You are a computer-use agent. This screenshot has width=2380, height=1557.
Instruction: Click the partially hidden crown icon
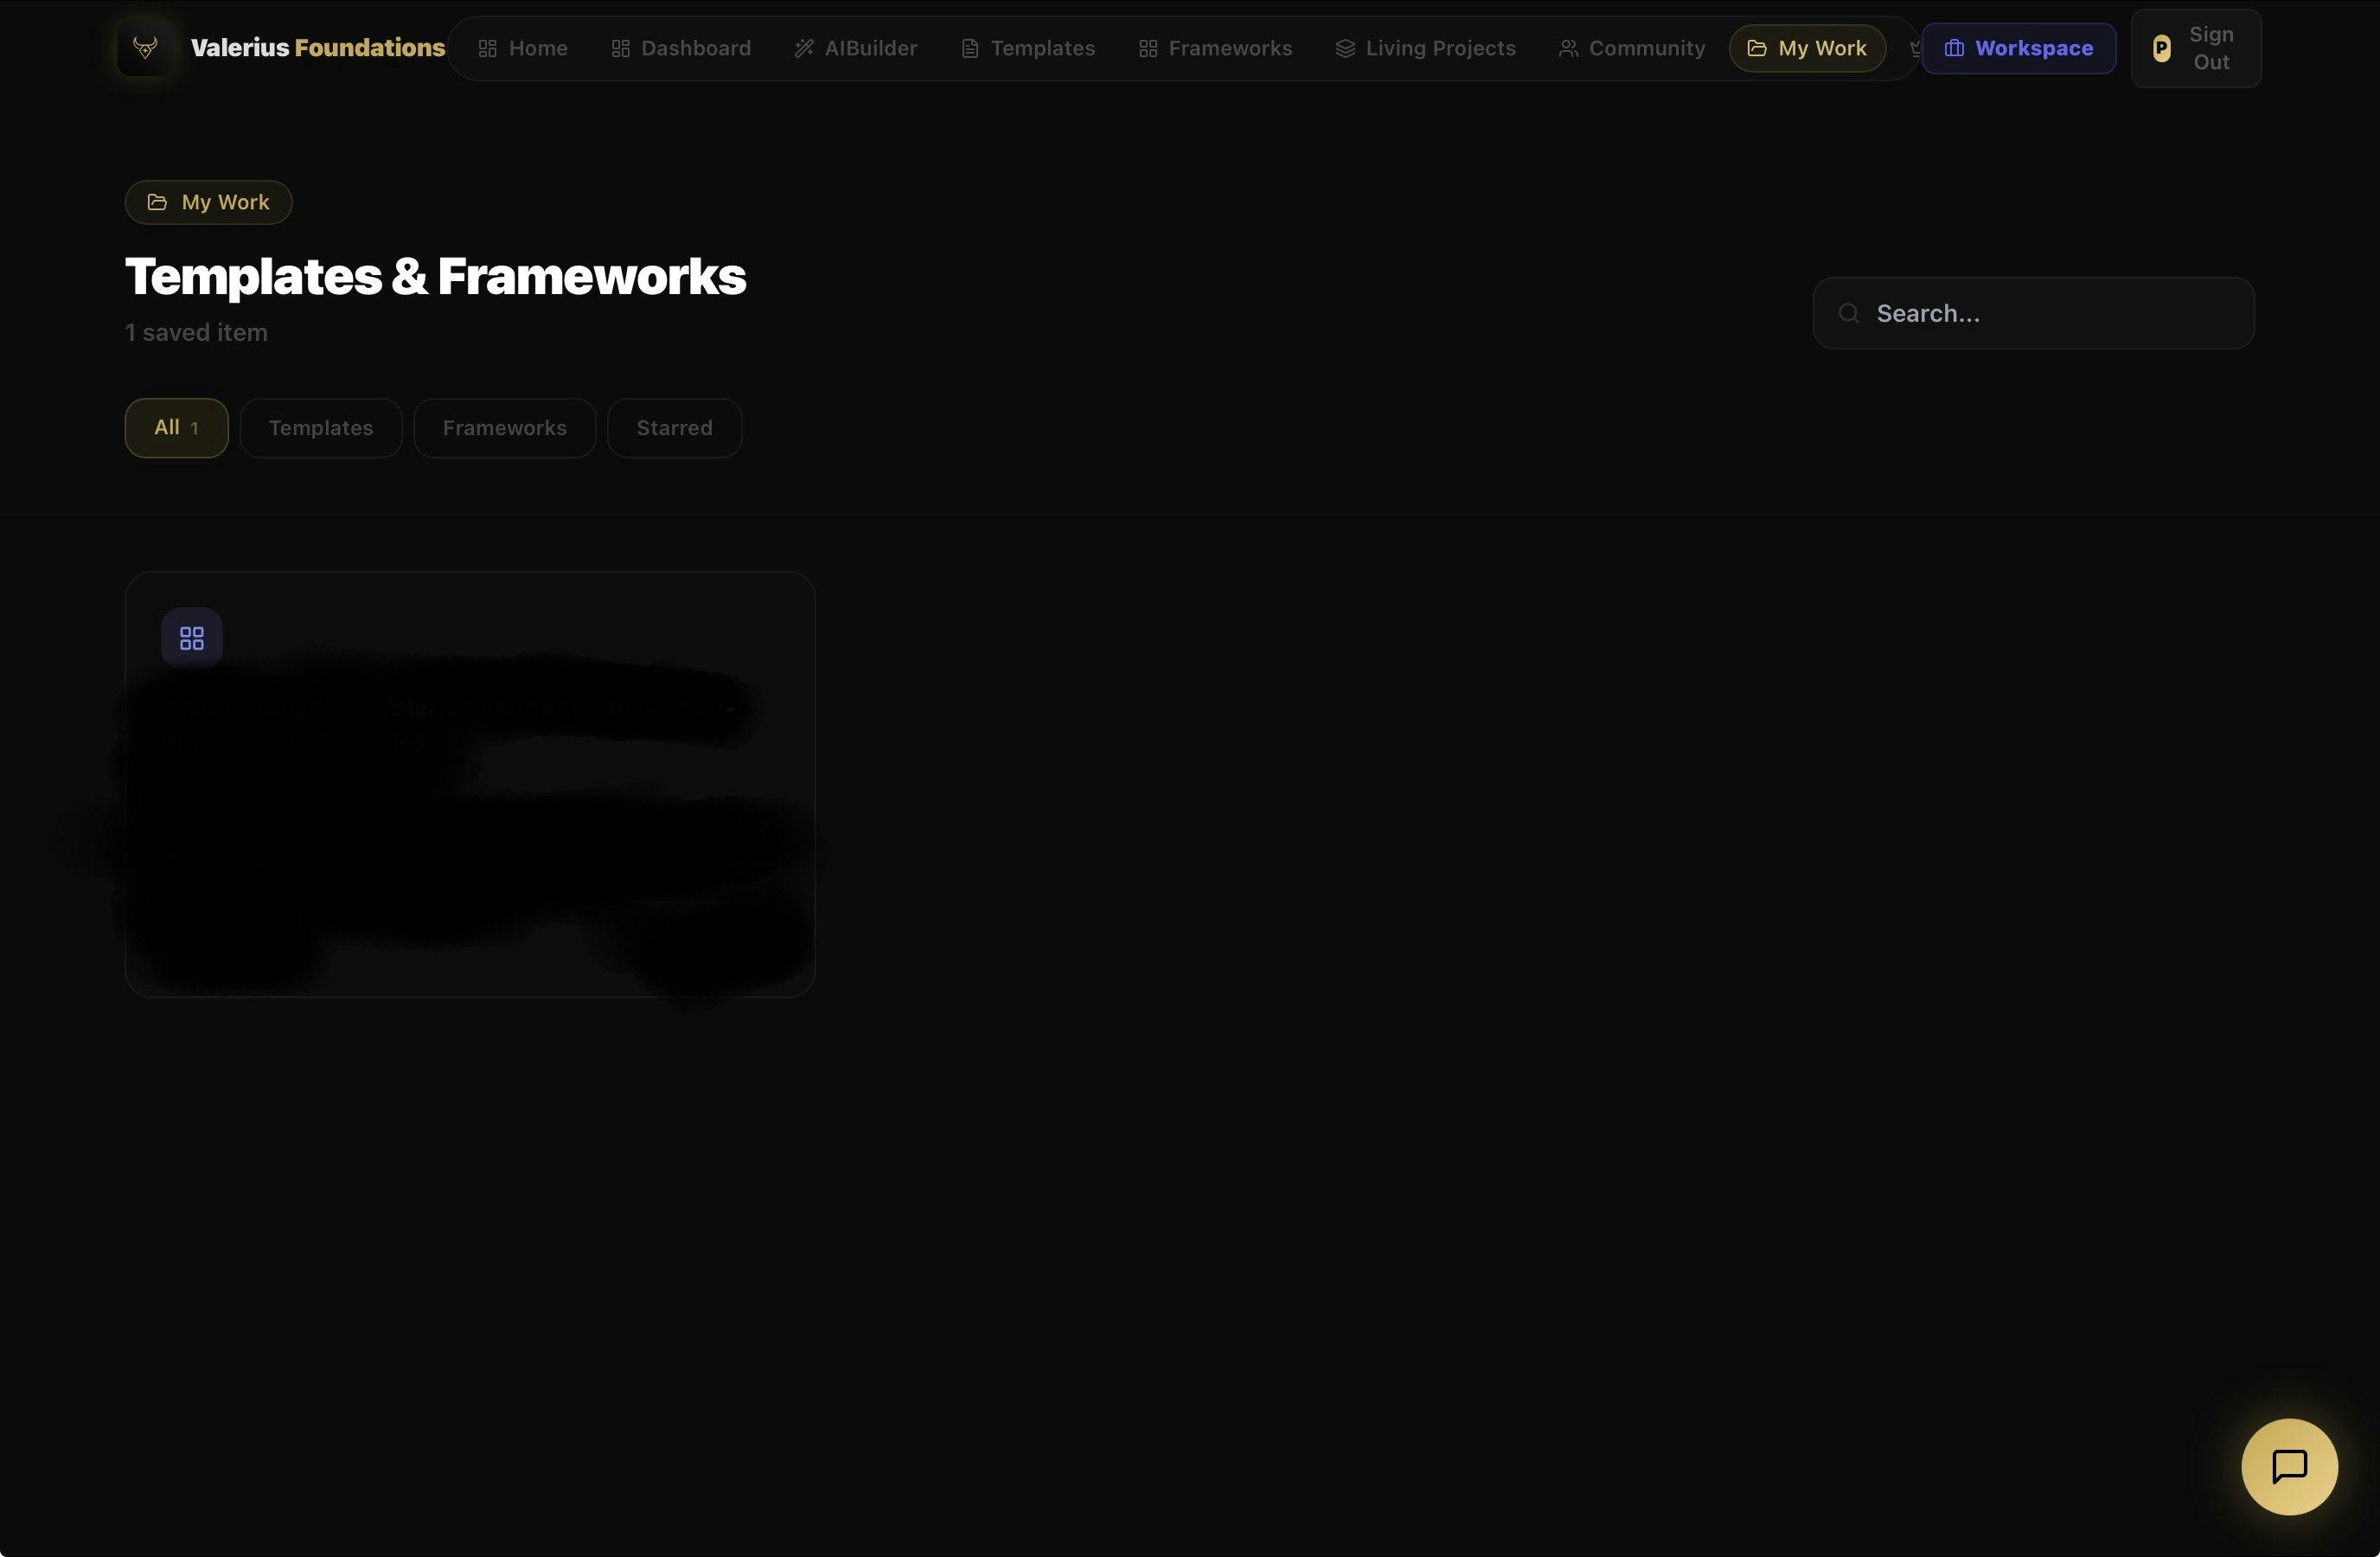(1914, 48)
